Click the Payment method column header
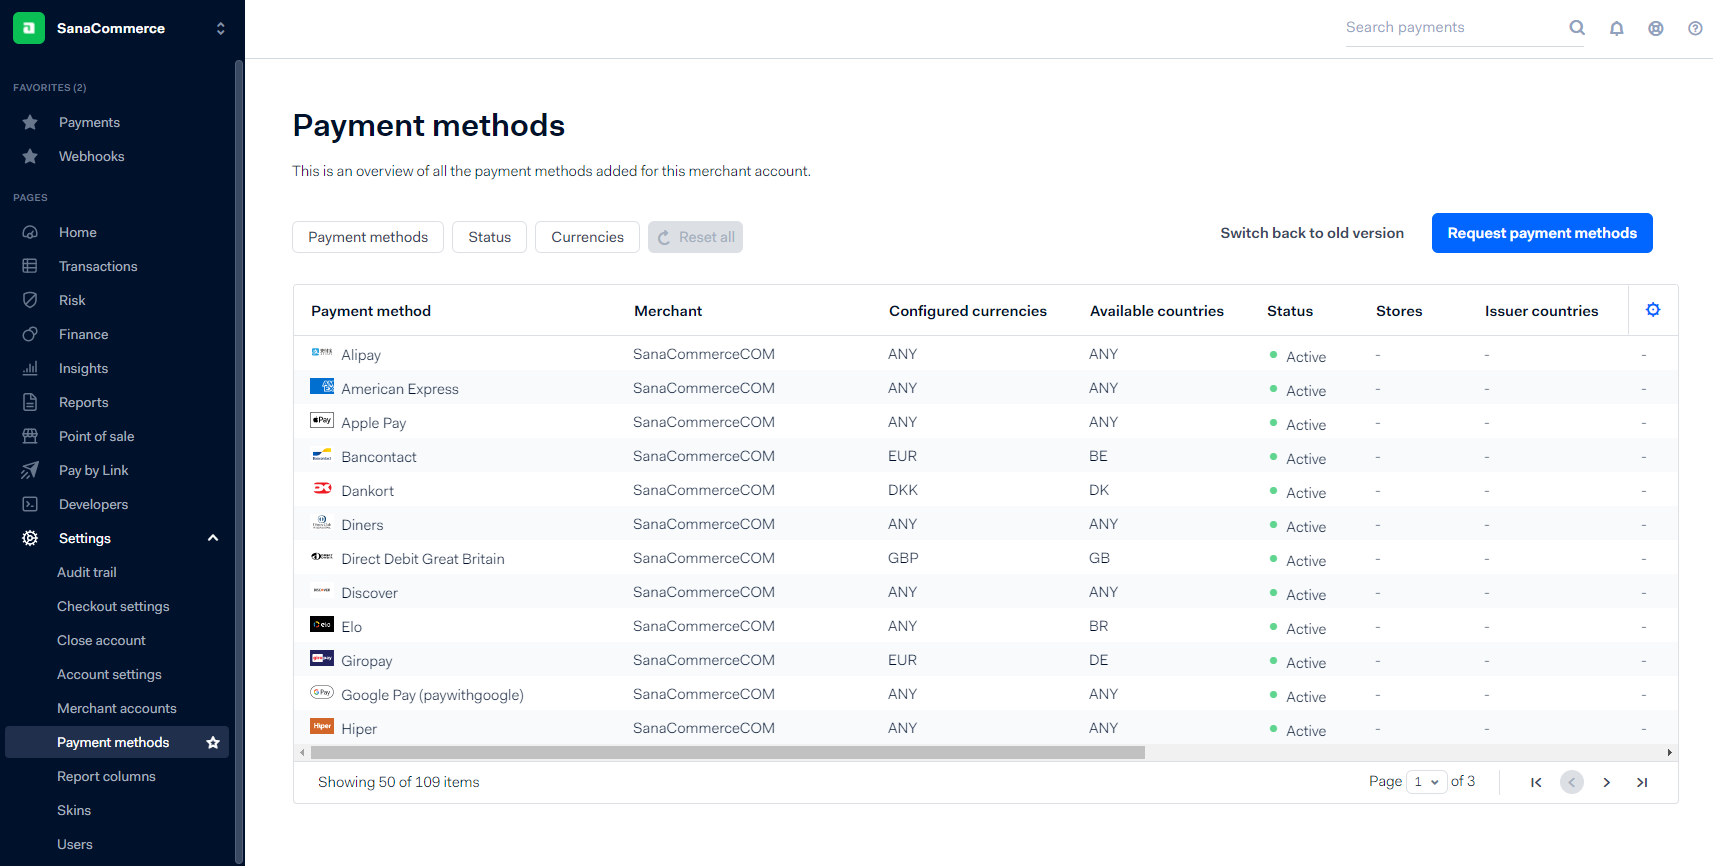Image resolution: width=1713 pixels, height=866 pixels. pos(371,311)
